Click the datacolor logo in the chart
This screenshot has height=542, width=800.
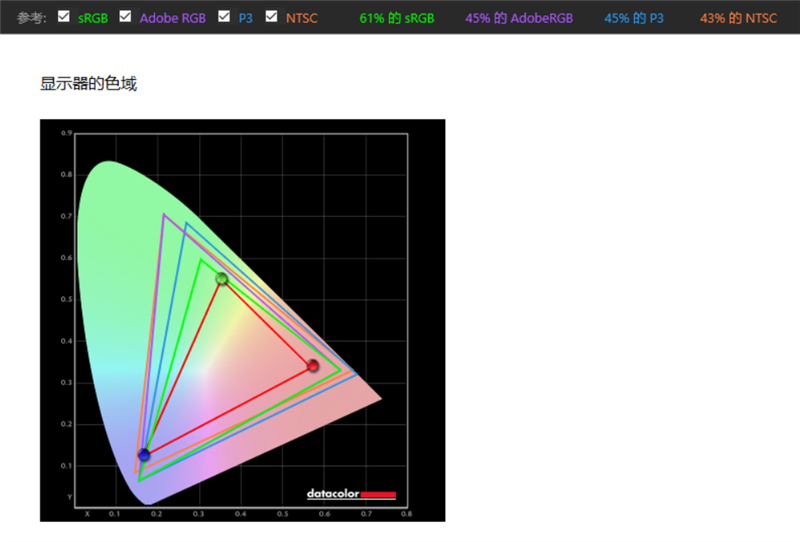pyautogui.click(x=351, y=494)
